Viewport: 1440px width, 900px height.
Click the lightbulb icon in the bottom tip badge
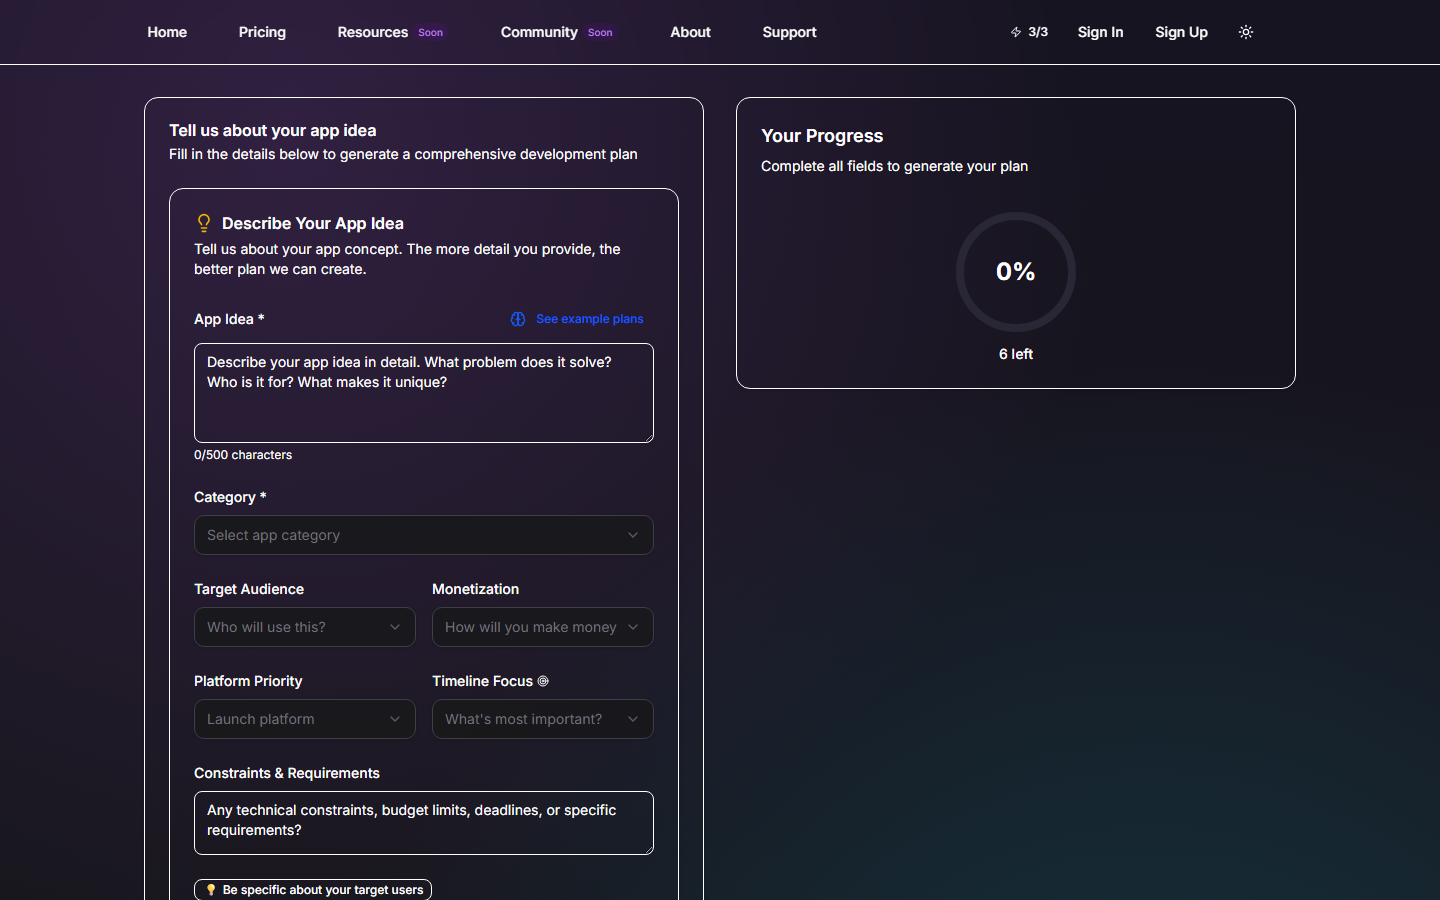click(x=210, y=889)
